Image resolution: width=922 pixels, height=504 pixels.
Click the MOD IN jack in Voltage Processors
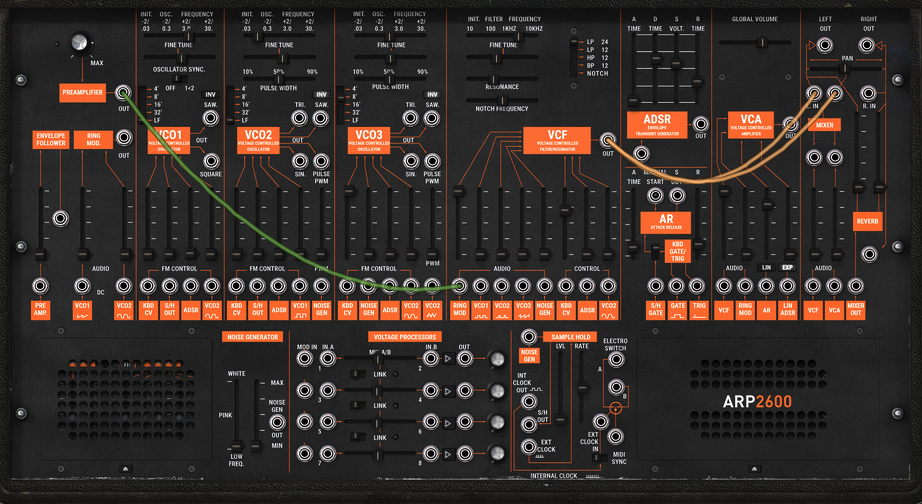point(305,358)
